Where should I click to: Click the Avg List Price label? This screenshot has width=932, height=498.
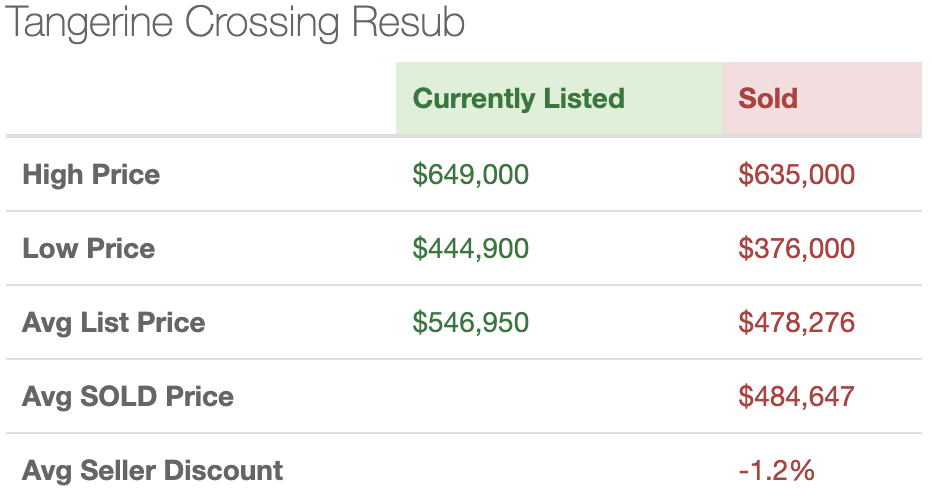point(114,323)
